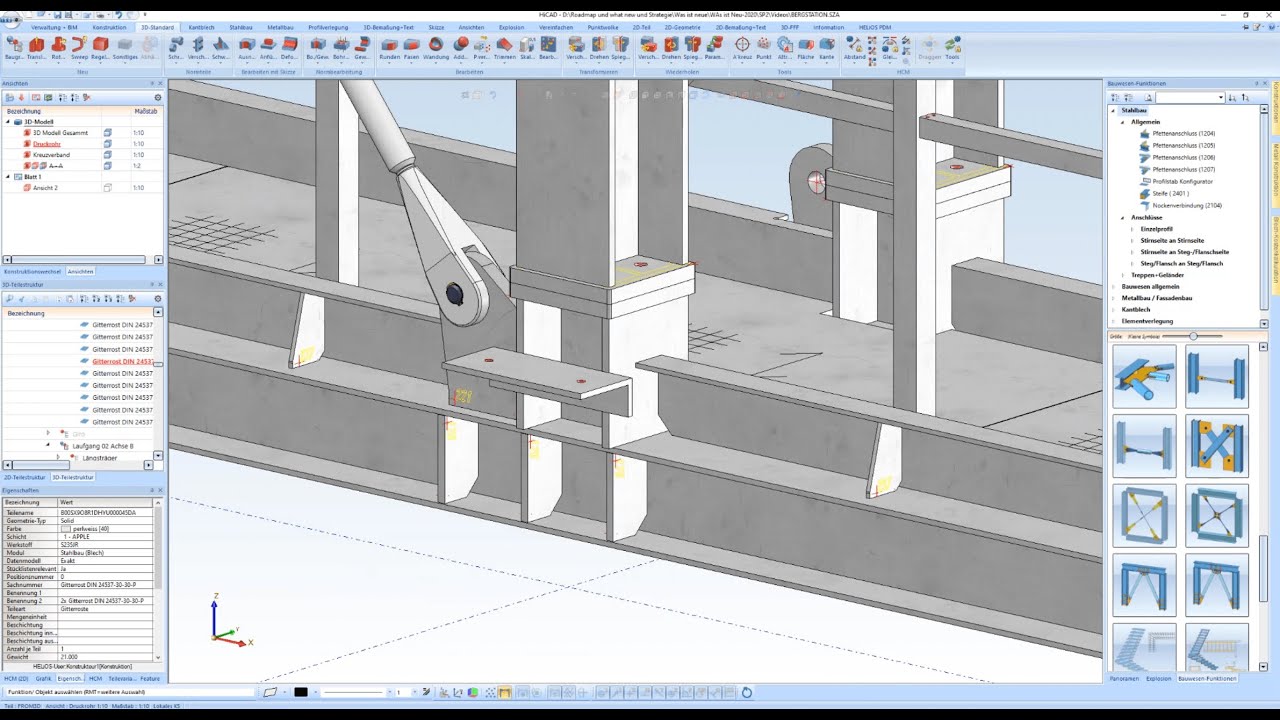Collapse the Blatt 1 tree node
Viewport: 1280px width, 720px height.
8,176
